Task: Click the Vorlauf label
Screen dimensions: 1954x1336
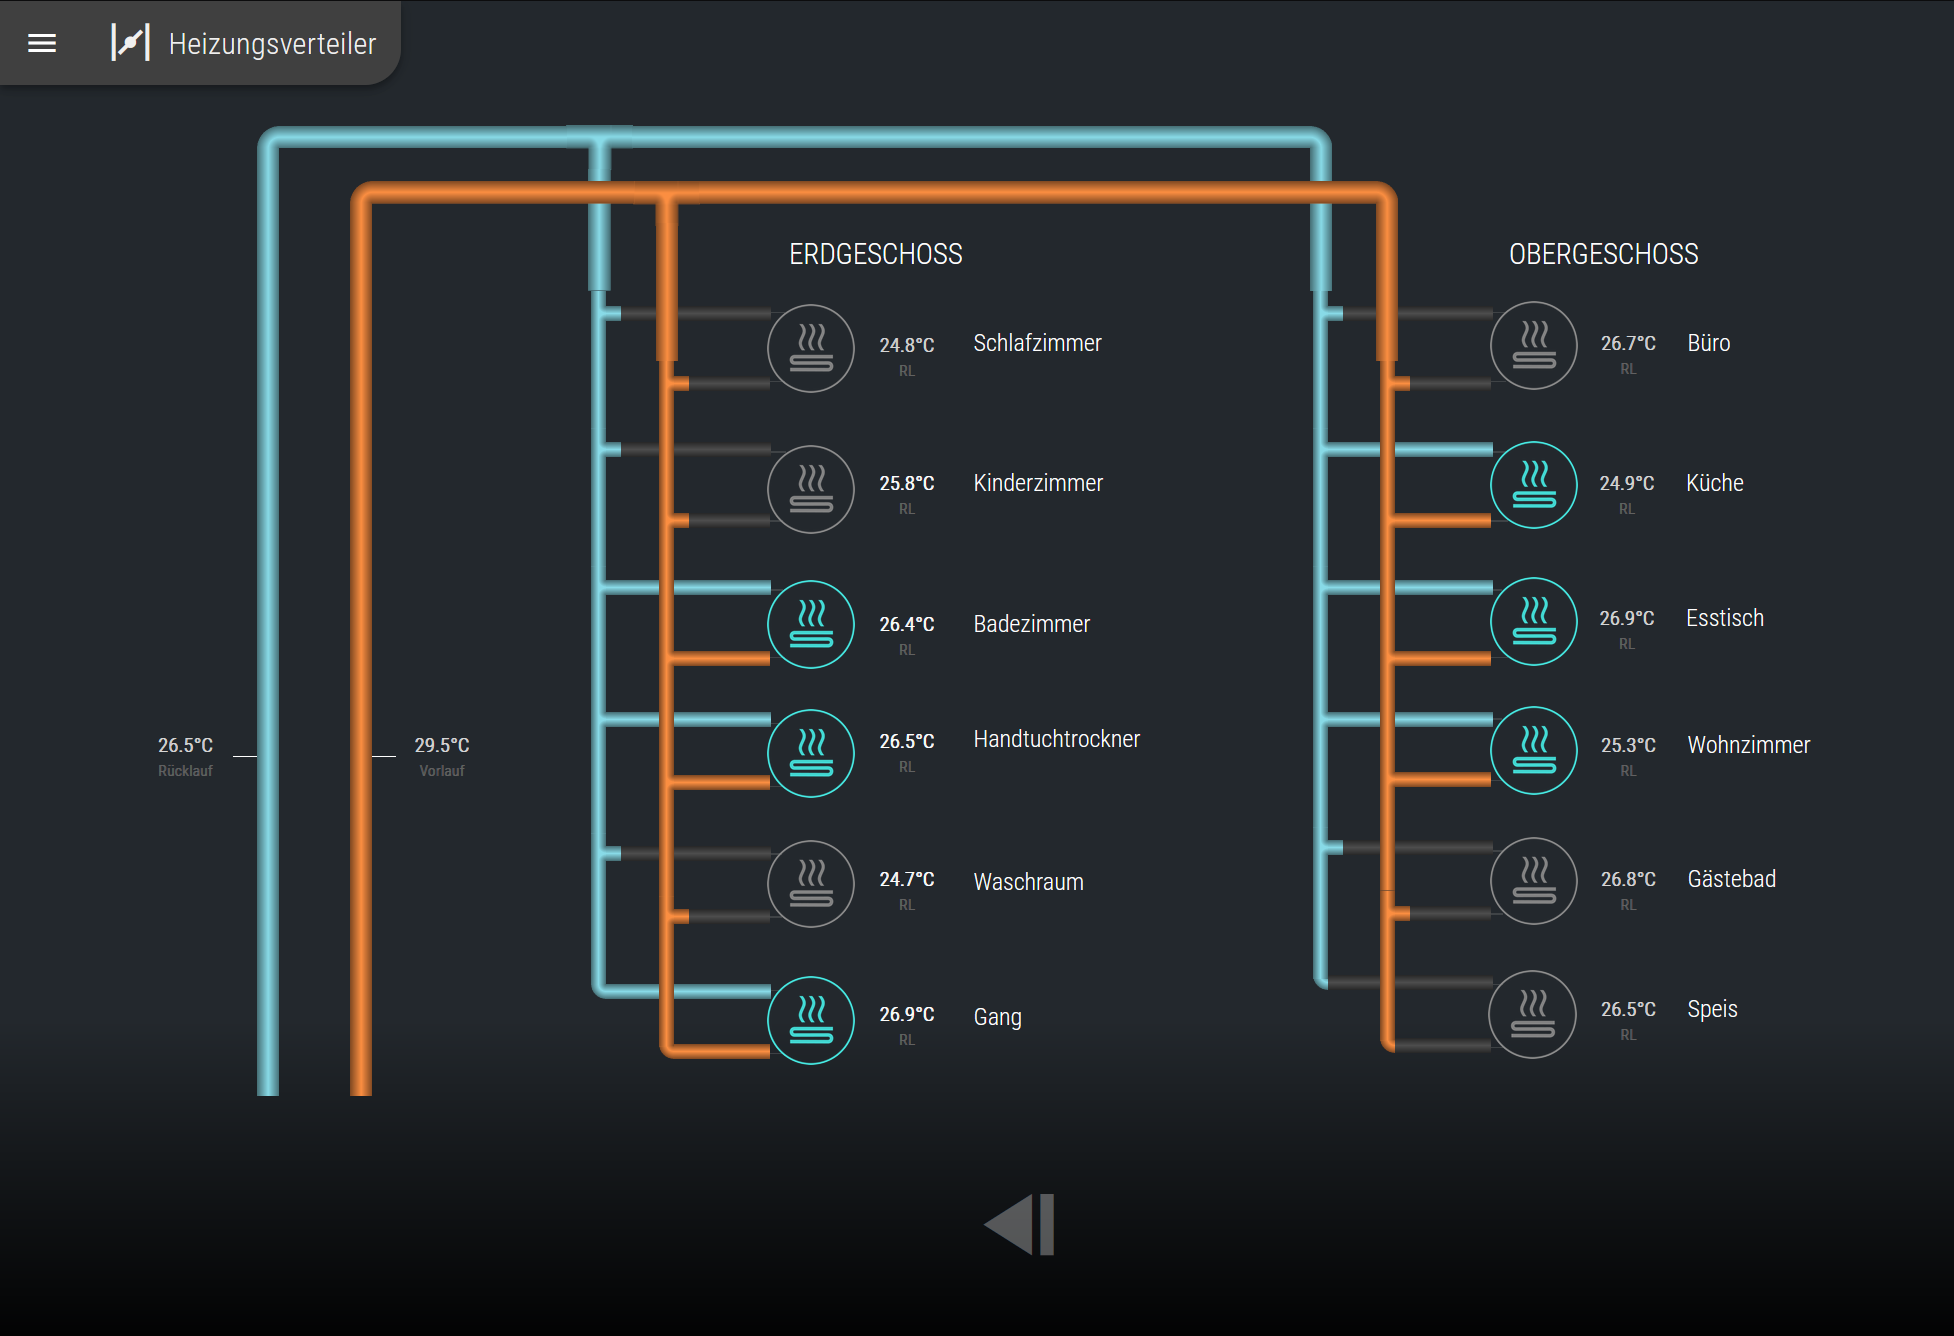Action: (x=442, y=771)
